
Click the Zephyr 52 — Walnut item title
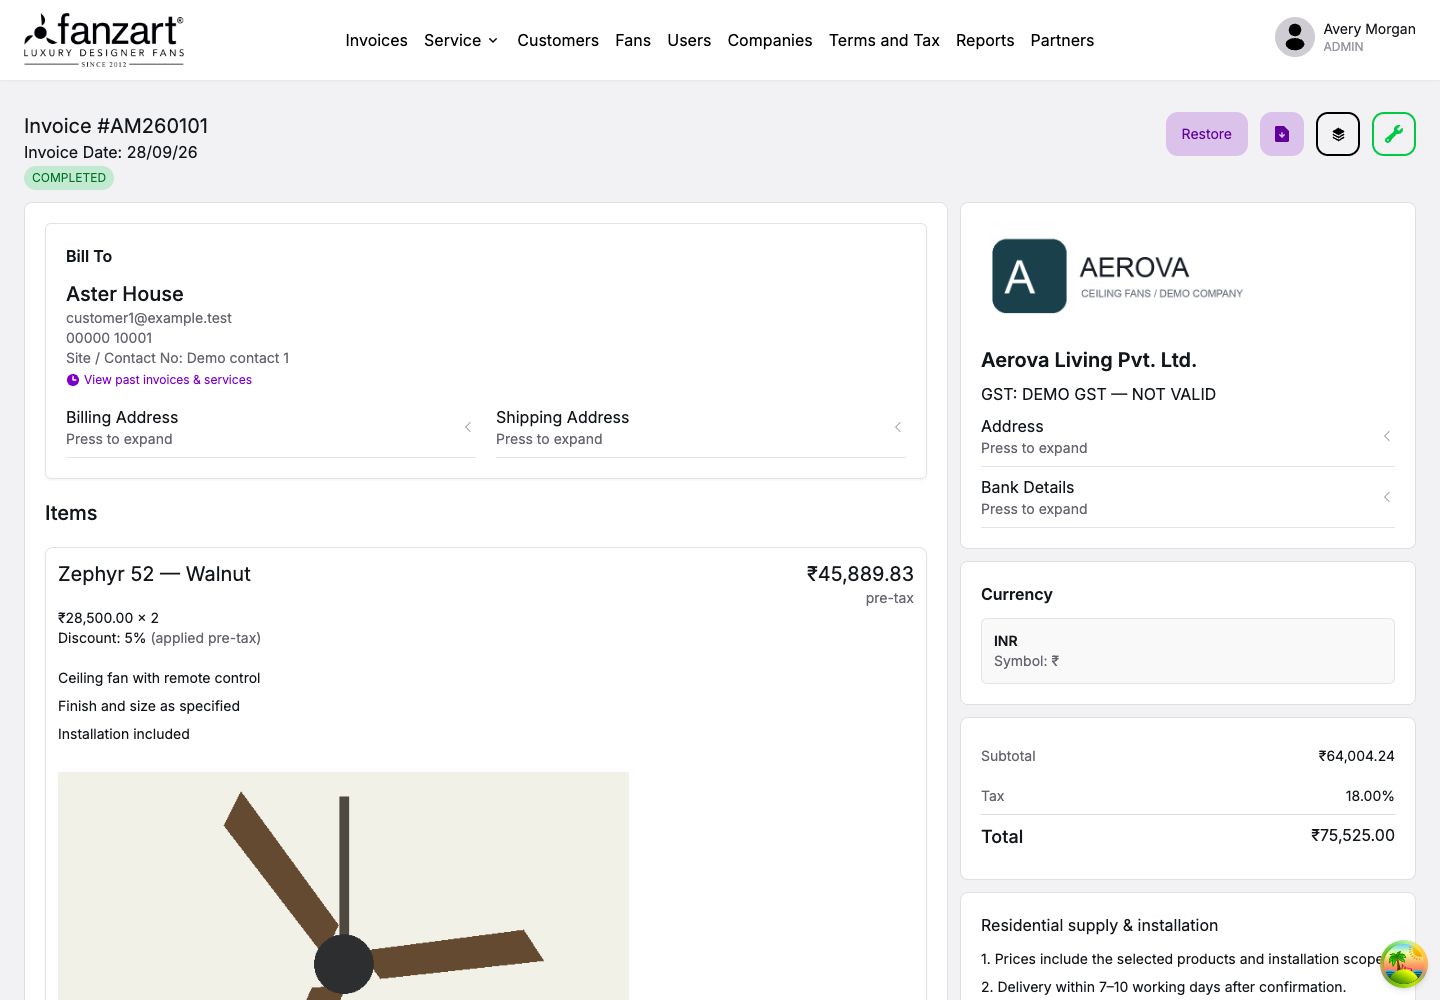pos(154,574)
